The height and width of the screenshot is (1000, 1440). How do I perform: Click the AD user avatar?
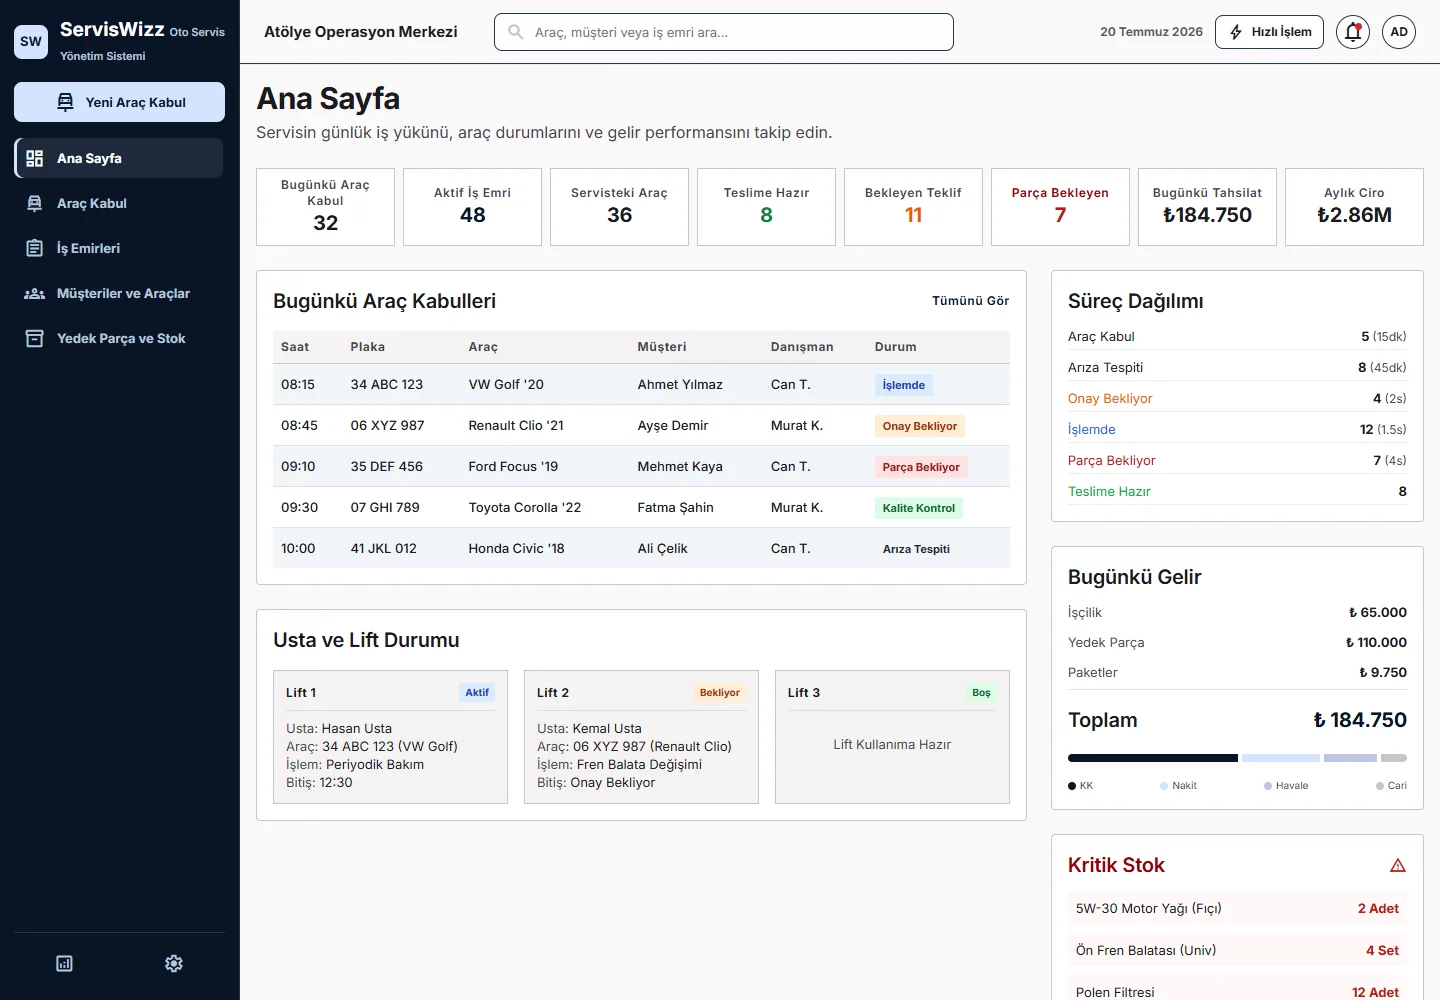click(1399, 32)
